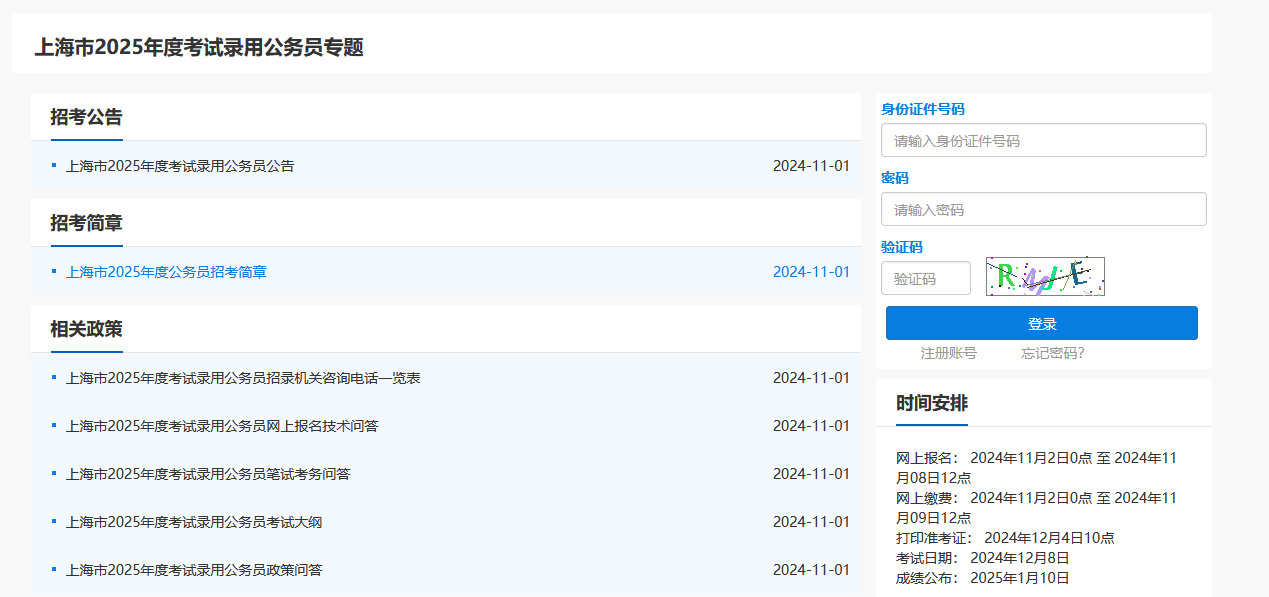The width and height of the screenshot is (1269, 597).
Task: Click the date beside 笔试考务问答 row
Action: click(x=811, y=474)
